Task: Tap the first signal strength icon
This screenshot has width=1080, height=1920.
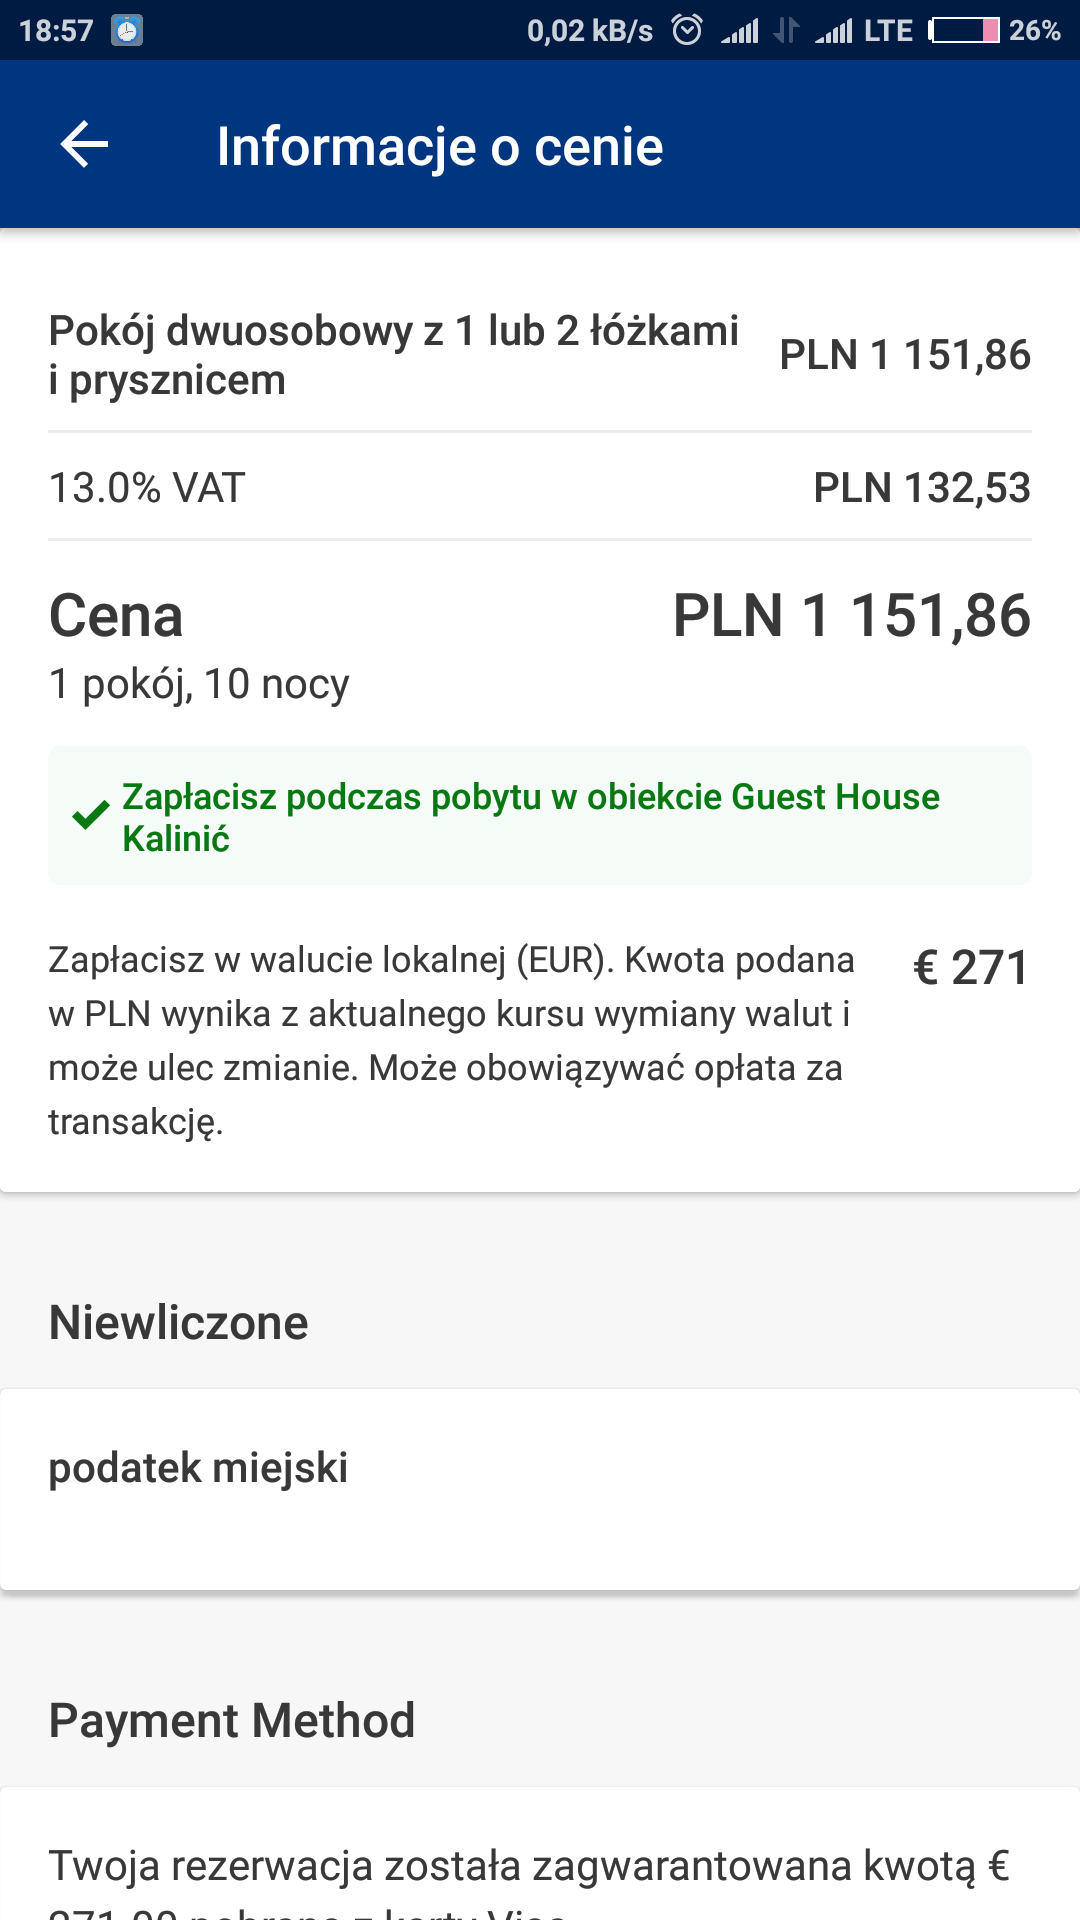Action: (741, 31)
